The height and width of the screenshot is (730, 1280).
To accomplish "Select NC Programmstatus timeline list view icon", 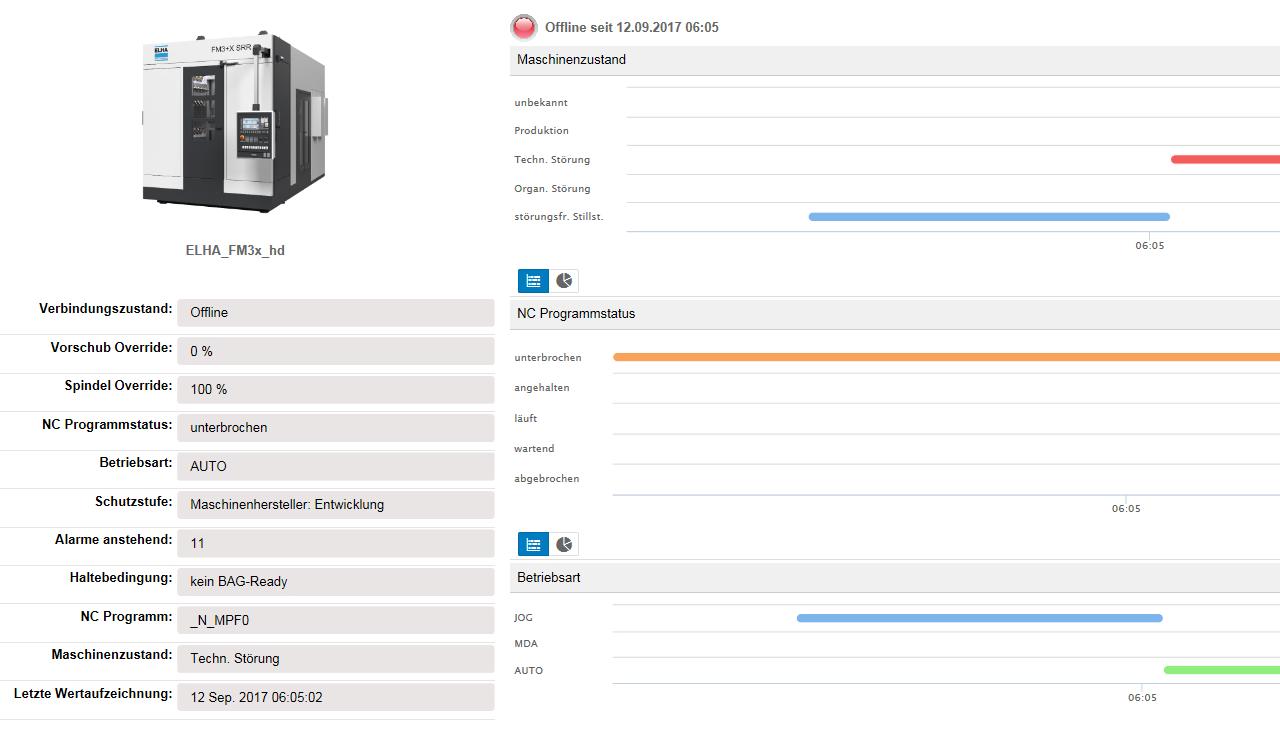I will (534, 544).
